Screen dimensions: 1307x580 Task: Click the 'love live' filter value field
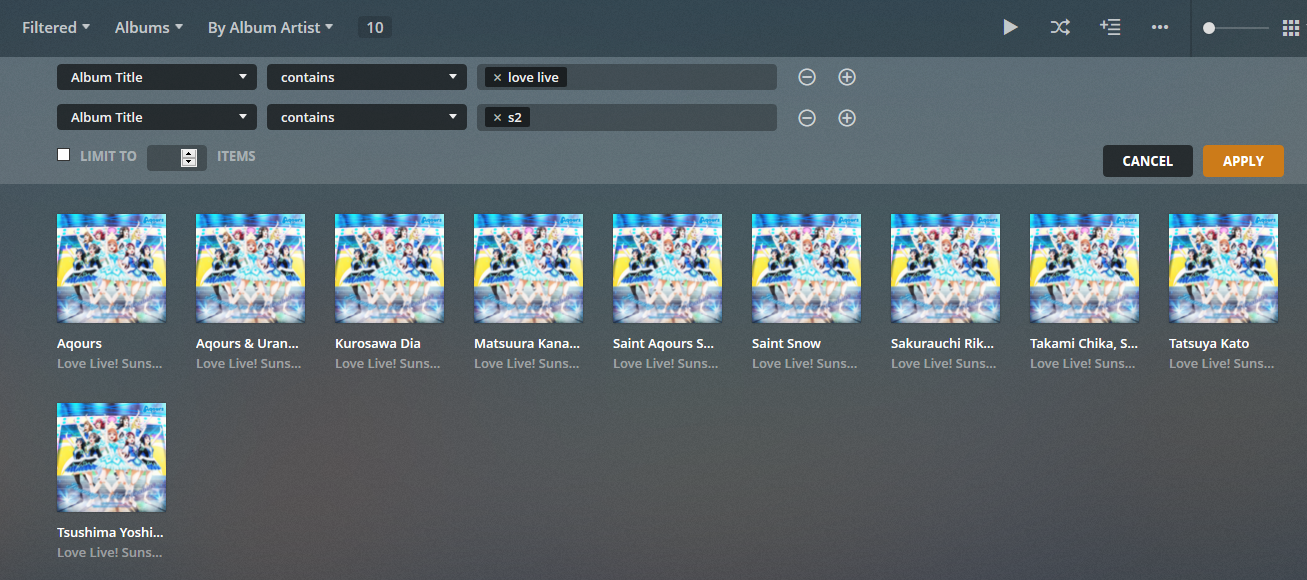(627, 77)
